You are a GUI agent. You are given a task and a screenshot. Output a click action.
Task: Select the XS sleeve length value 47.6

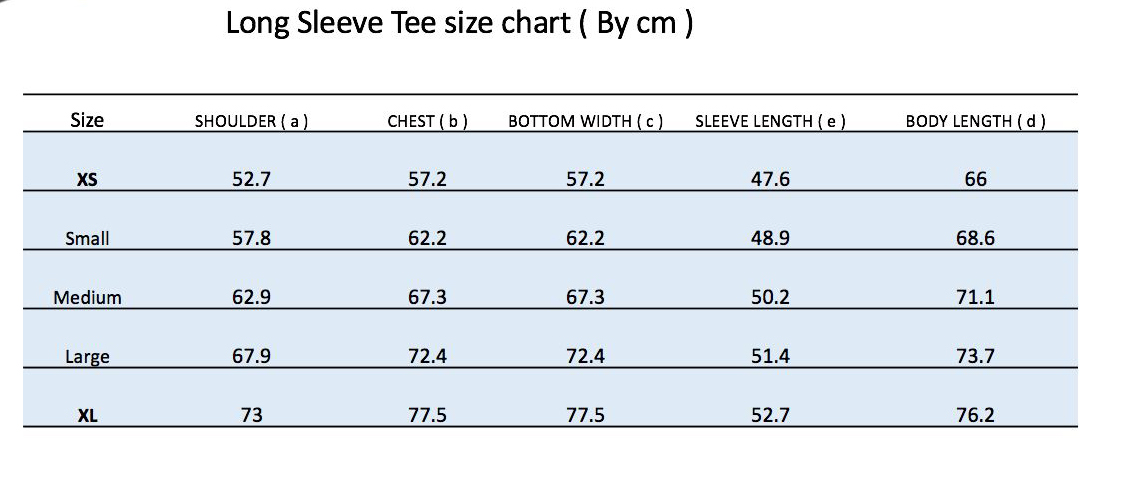click(x=770, y=179)
